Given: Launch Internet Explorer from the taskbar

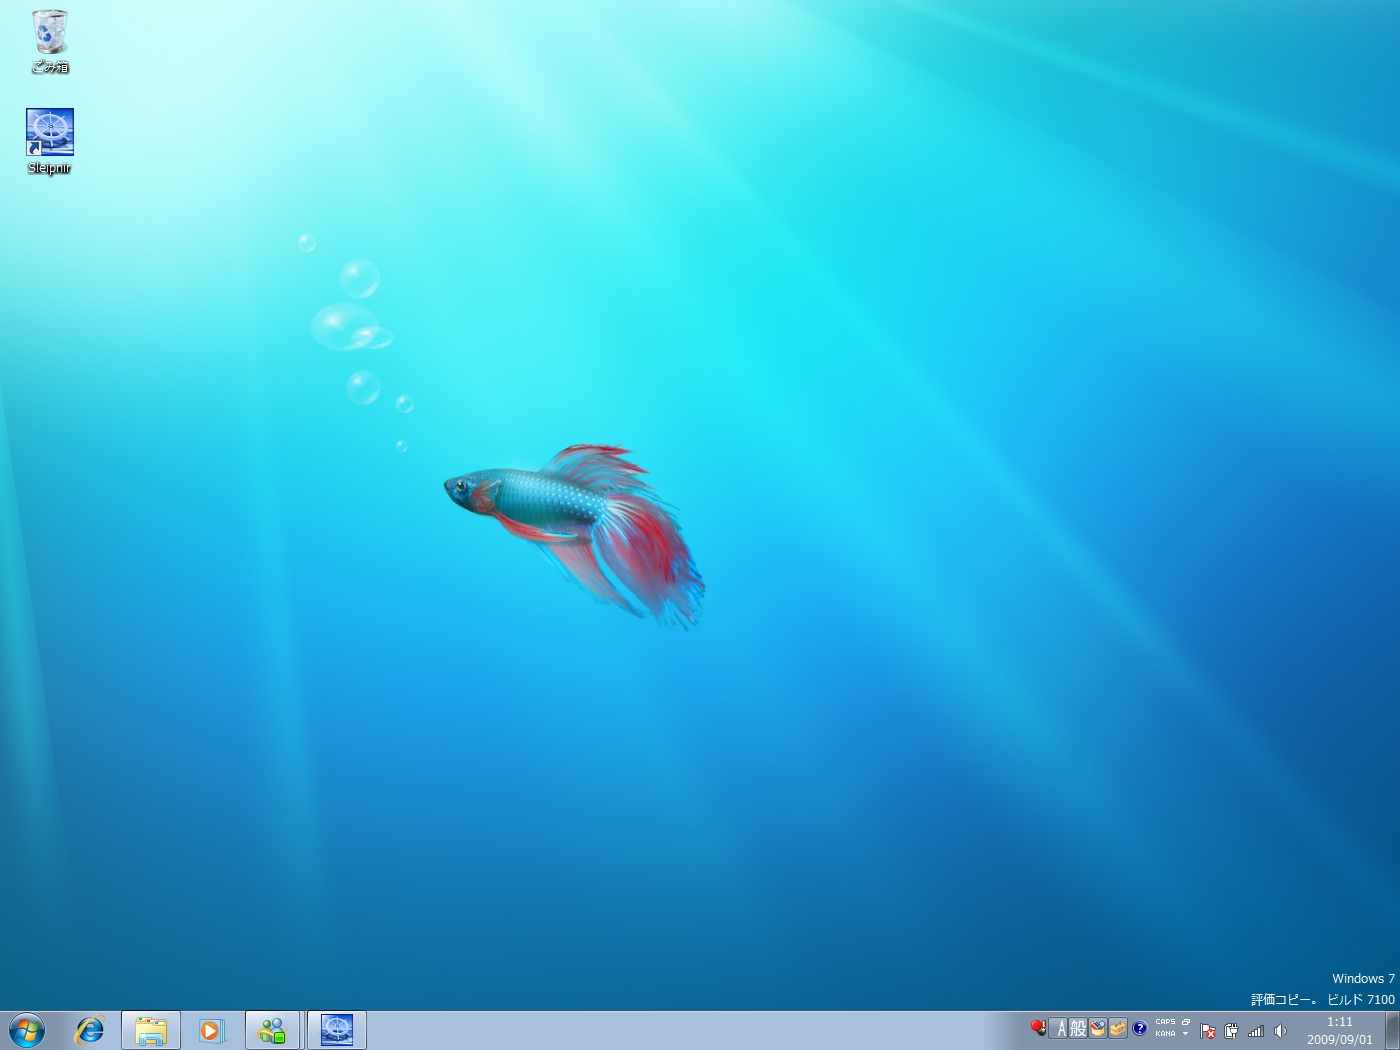Looking at the screenshot, I should 90,1030.
